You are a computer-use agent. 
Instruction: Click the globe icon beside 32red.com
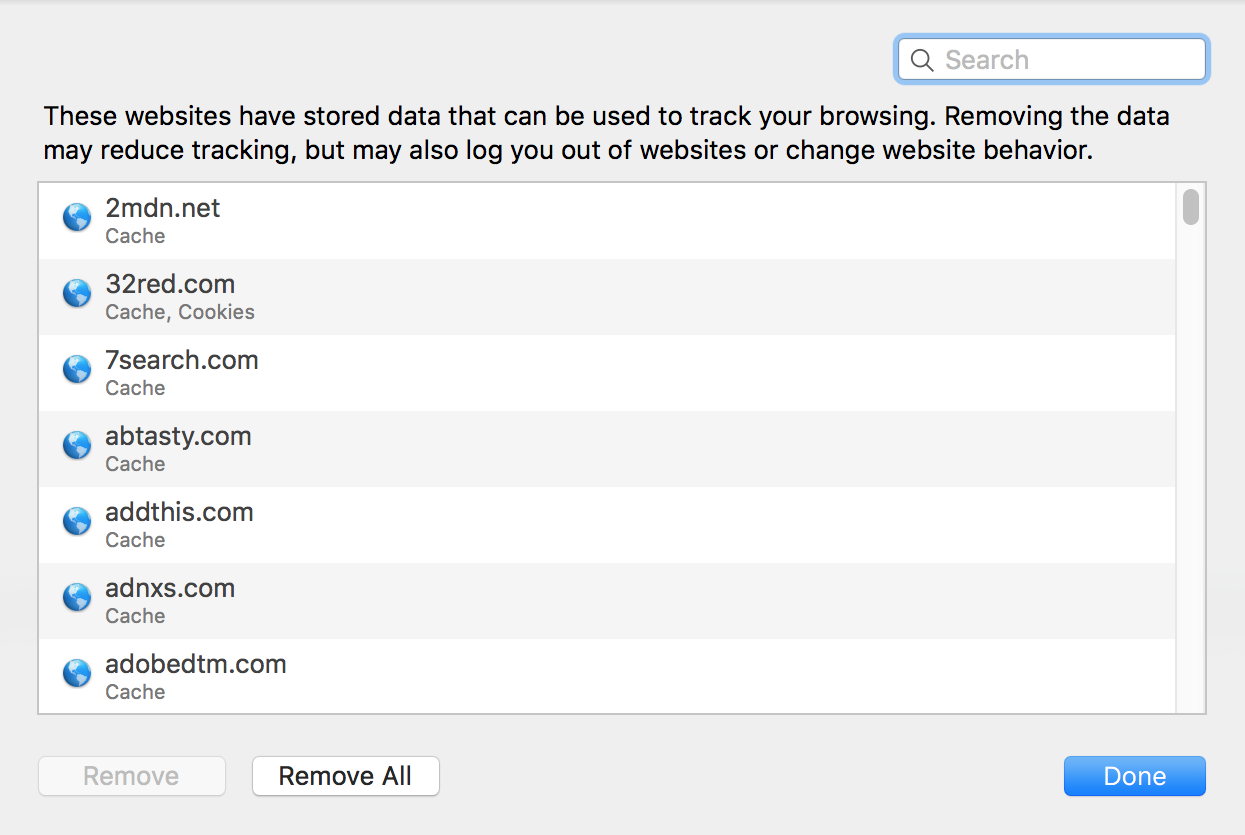[x=77, y=293]
